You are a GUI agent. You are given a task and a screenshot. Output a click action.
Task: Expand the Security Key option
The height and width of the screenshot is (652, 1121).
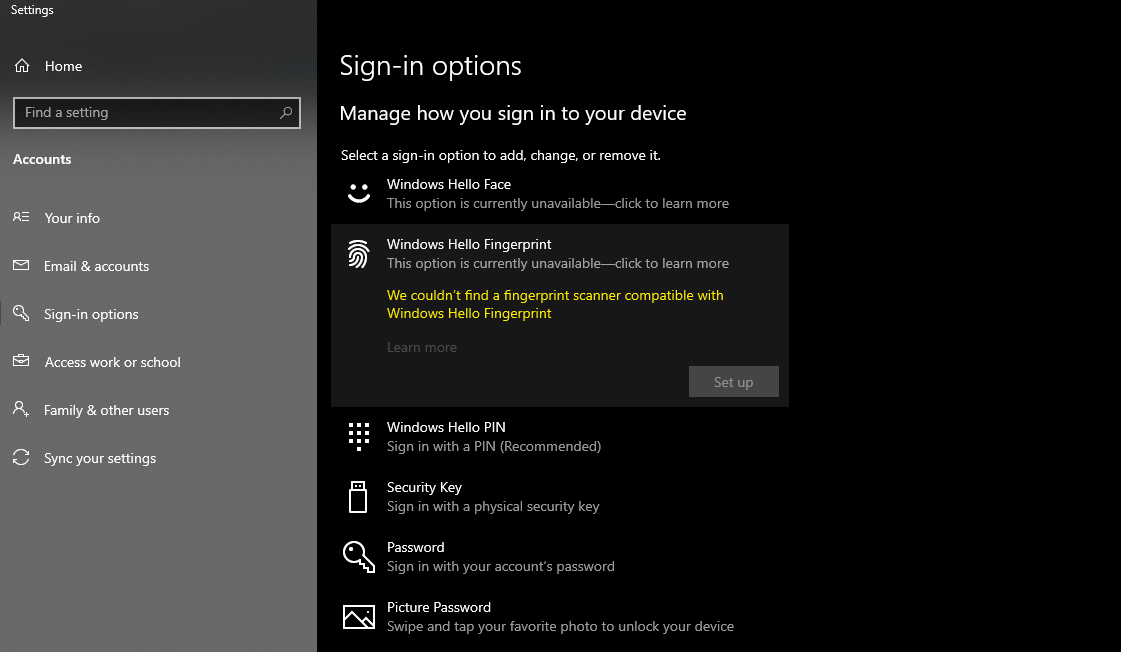click(560, 497)
